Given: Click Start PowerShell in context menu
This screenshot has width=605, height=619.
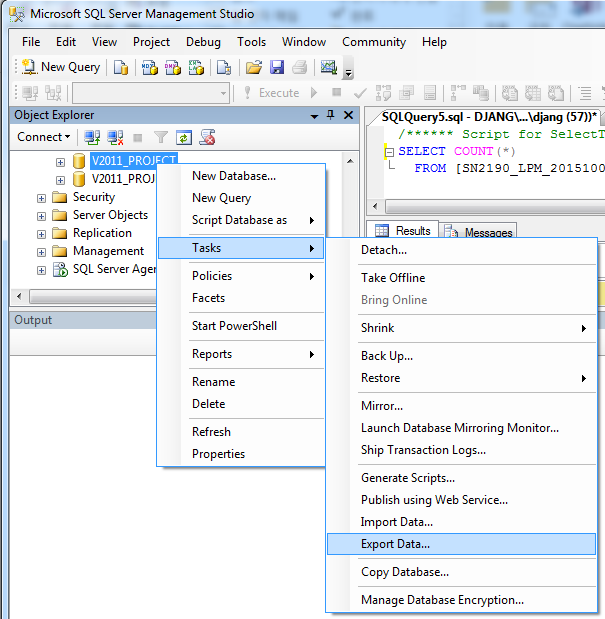Looking at the screenshot, I should pos(241,326).
